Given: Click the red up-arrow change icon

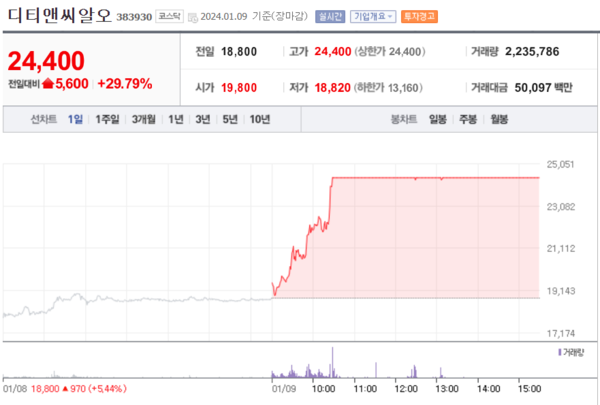Looking at the screenshot, I should click(x=48, y=83).
